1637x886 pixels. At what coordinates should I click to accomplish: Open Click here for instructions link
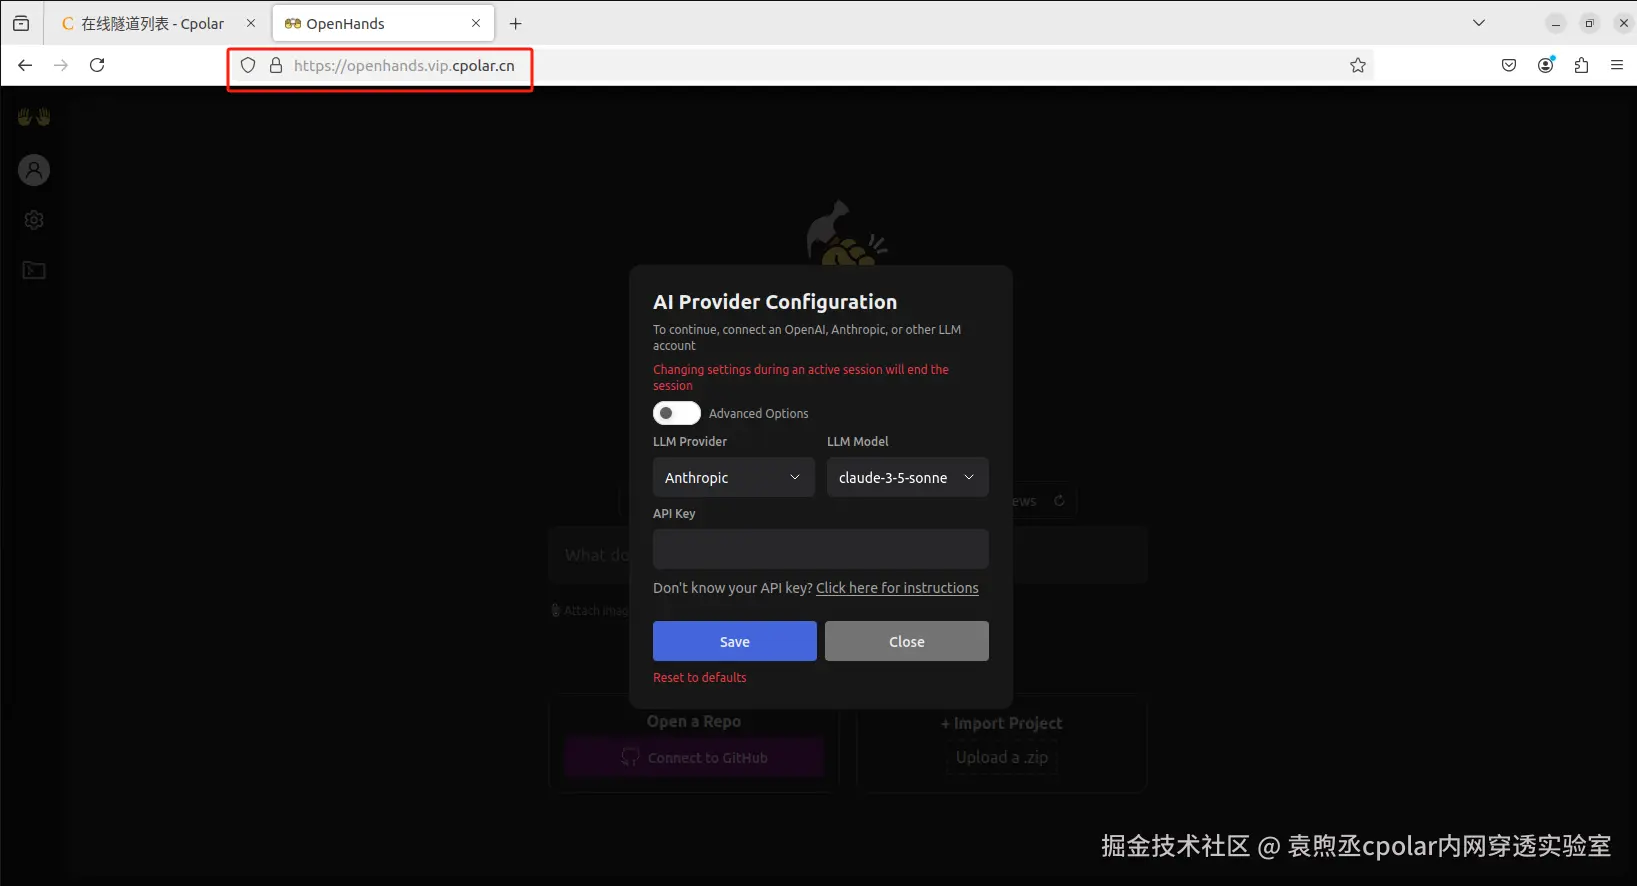897,588
